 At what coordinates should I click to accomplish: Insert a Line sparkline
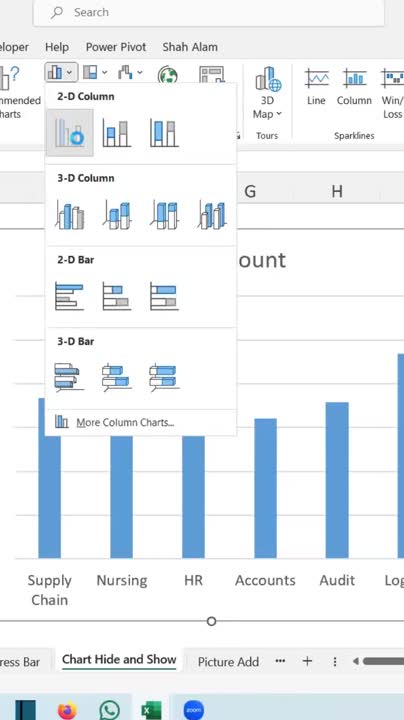pyautogui.click(x=316, y=87)
